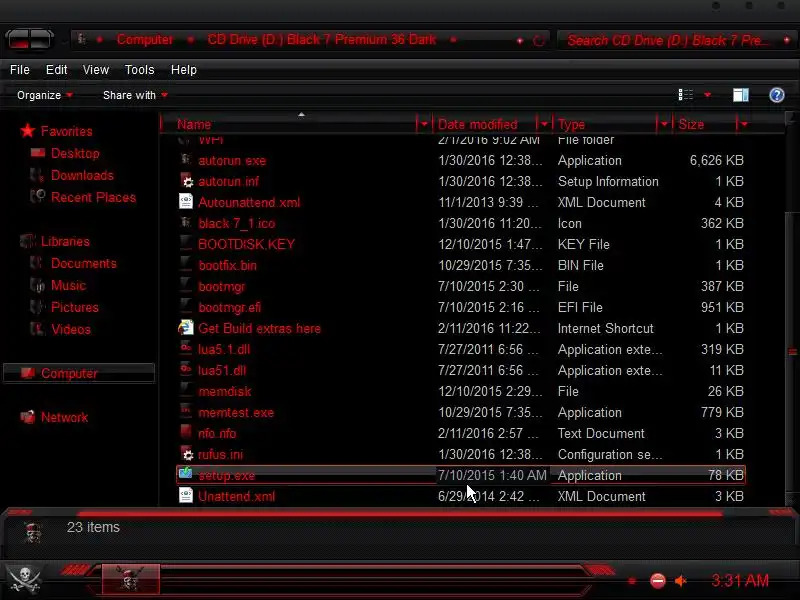Select the Get Build extras here shortcut icon
Screen dimensions: 800x600
pyautogui.click(x=186, y=328)
